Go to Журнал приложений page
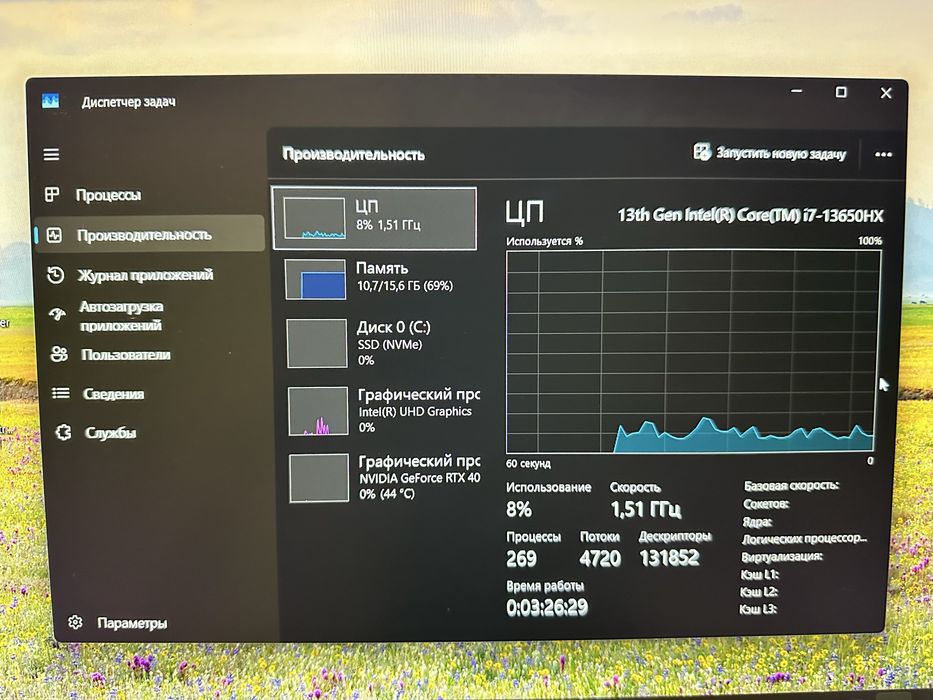This screenshot has height=700, width=933. click(x=145, y=275)
